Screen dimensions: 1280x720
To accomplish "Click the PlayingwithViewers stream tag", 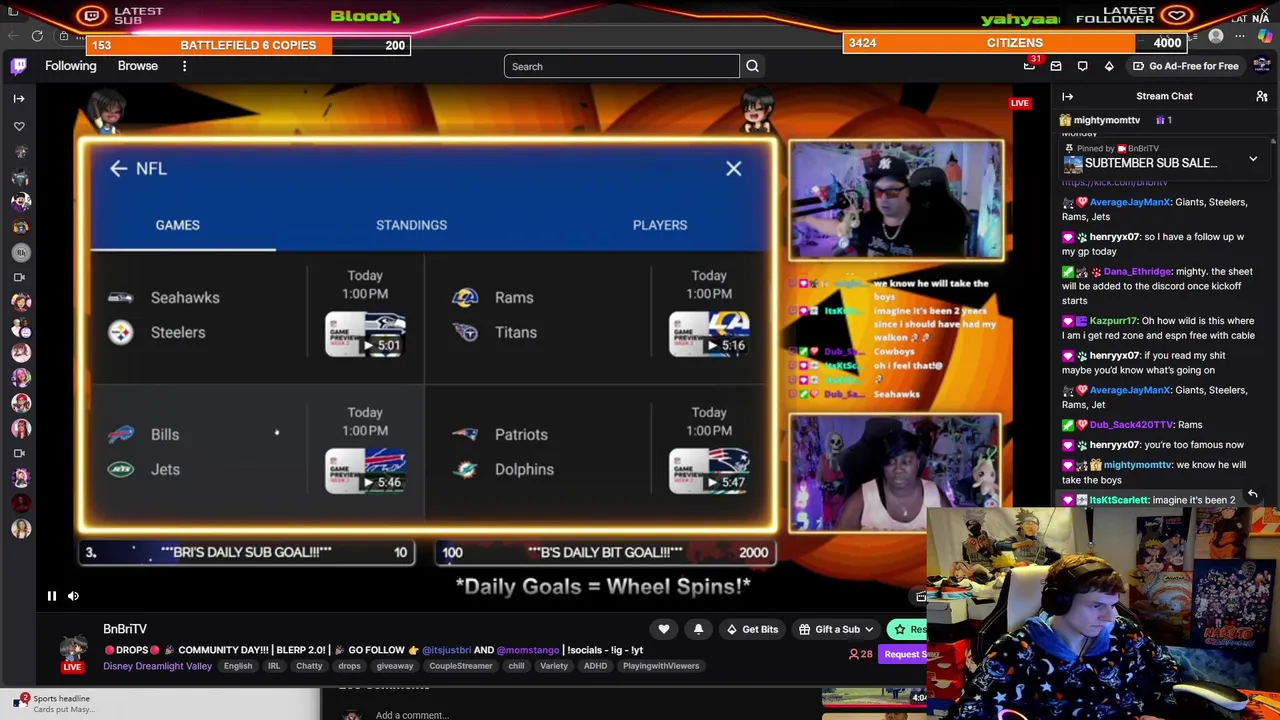I will tap(660, 666).
